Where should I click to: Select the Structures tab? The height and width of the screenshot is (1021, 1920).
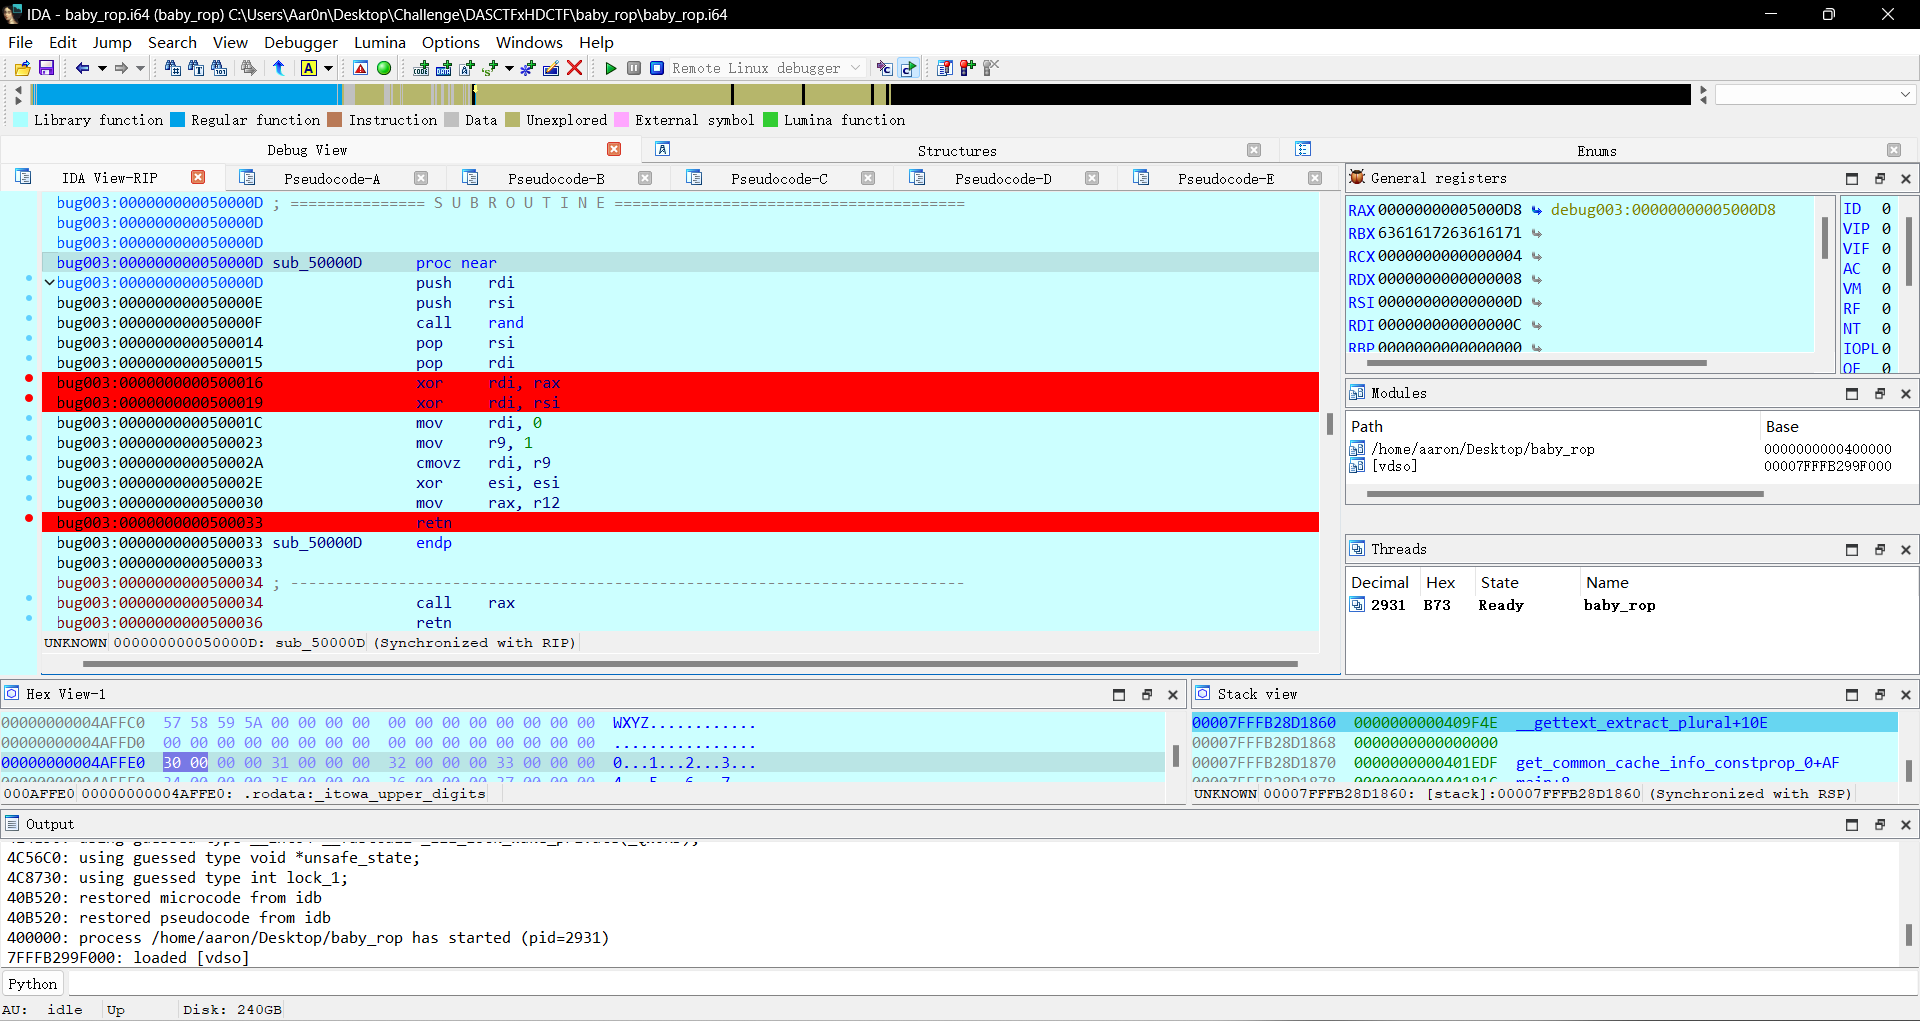957,151
